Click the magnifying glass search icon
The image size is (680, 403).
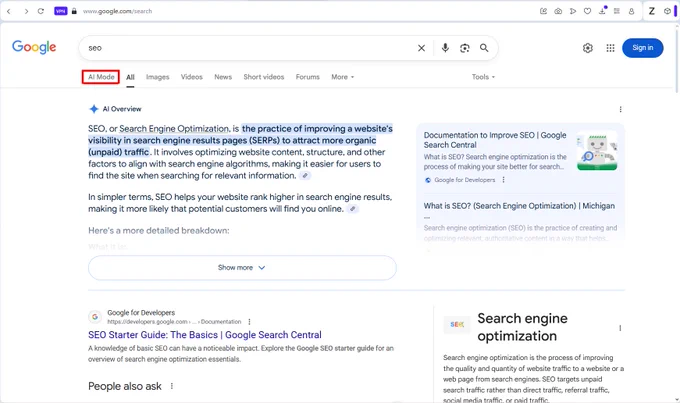pyautogui.click(x=484, y=48)
